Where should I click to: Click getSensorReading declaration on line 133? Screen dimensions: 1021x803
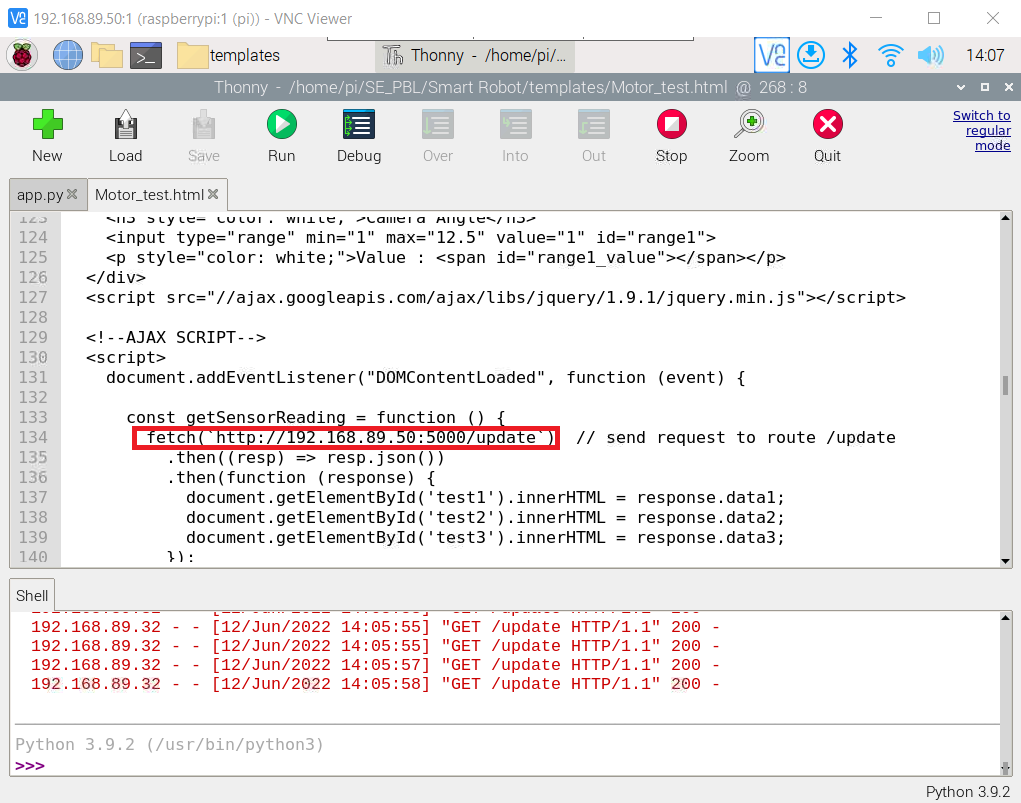[x=316, y=417]
